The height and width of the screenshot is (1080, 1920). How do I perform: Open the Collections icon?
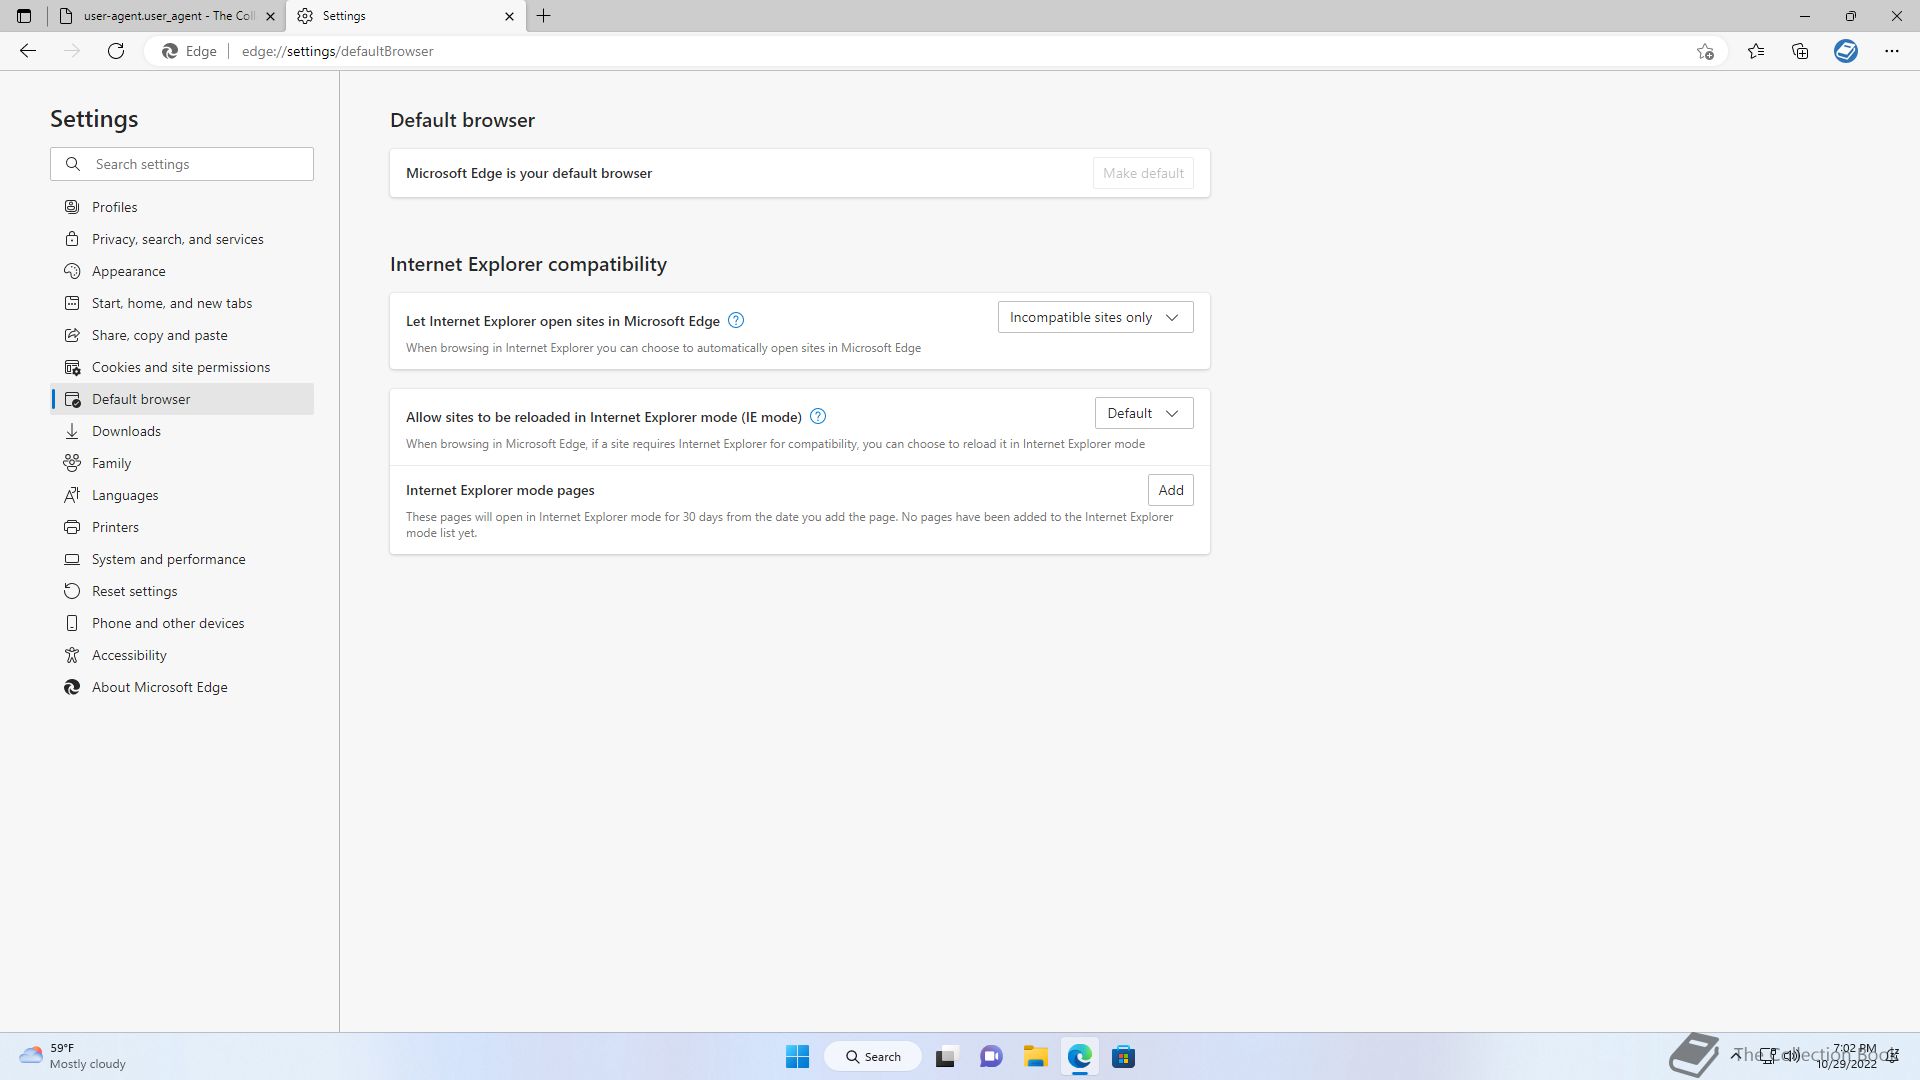click(x=1800, y=51)
